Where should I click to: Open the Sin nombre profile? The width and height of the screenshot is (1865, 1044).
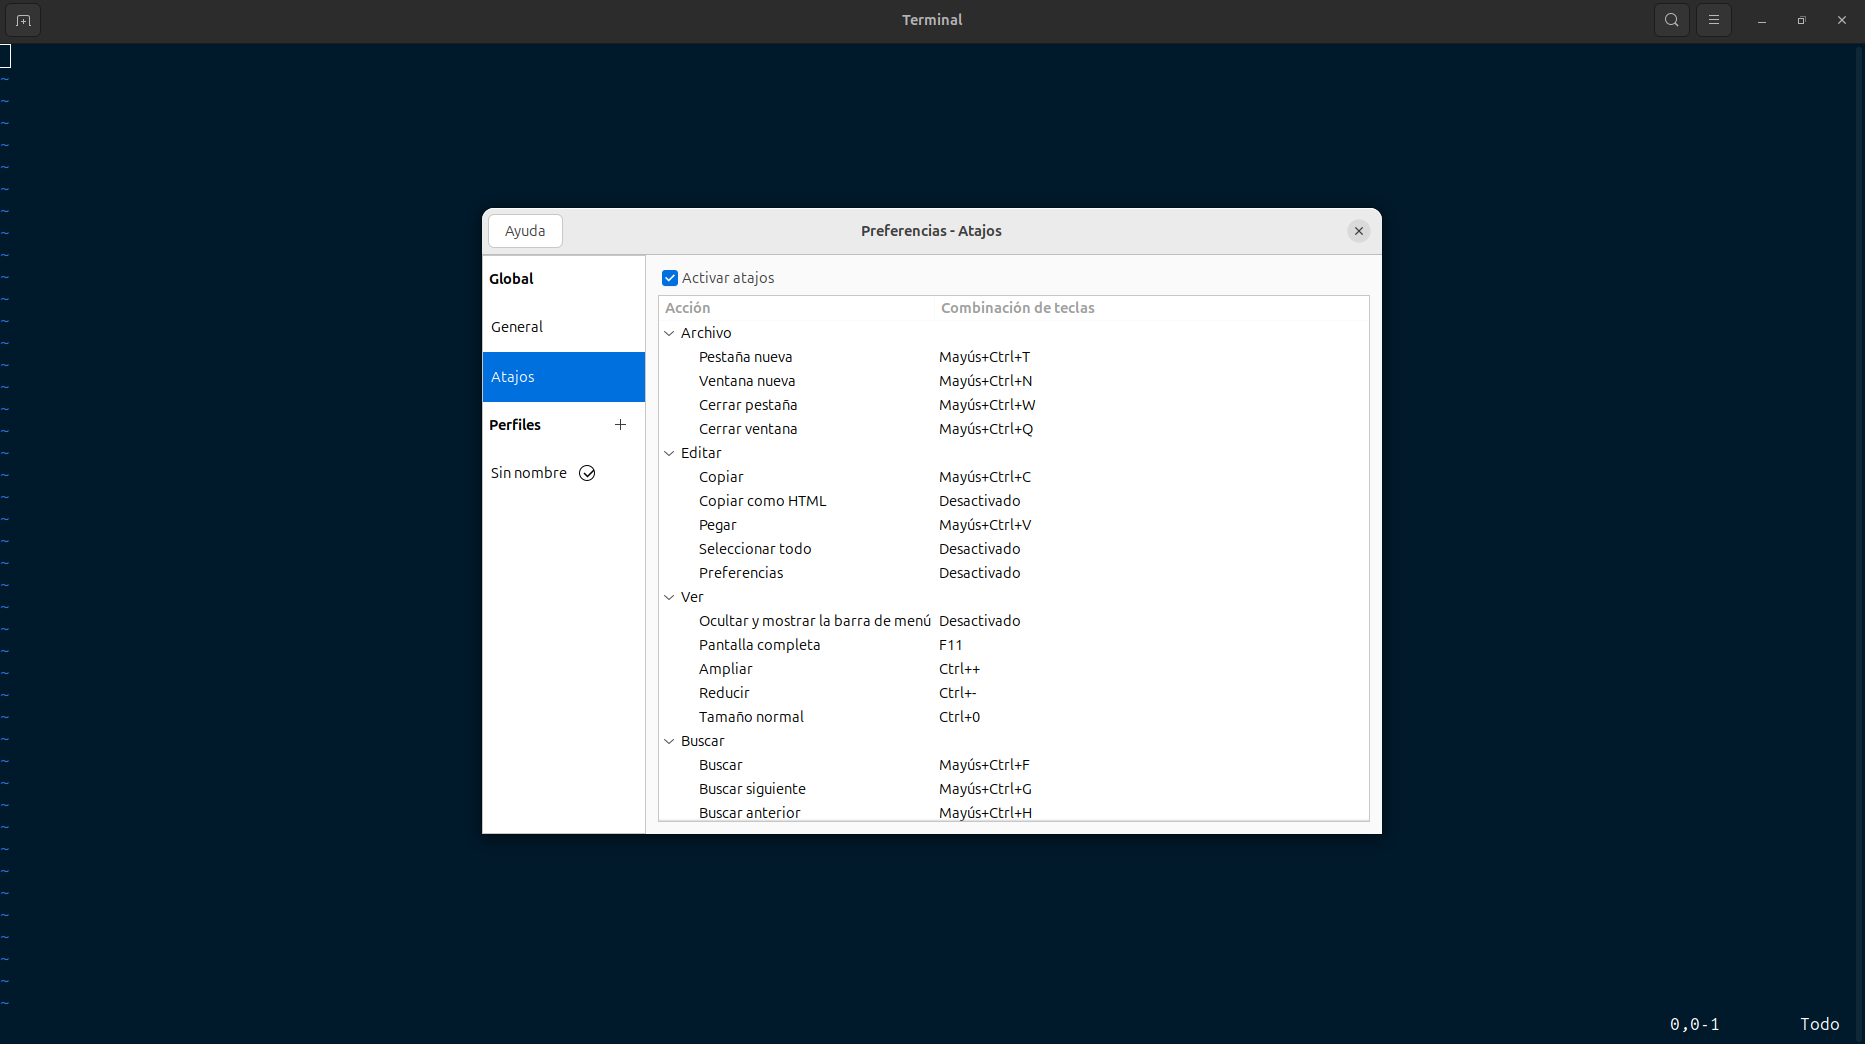[528, 473]
